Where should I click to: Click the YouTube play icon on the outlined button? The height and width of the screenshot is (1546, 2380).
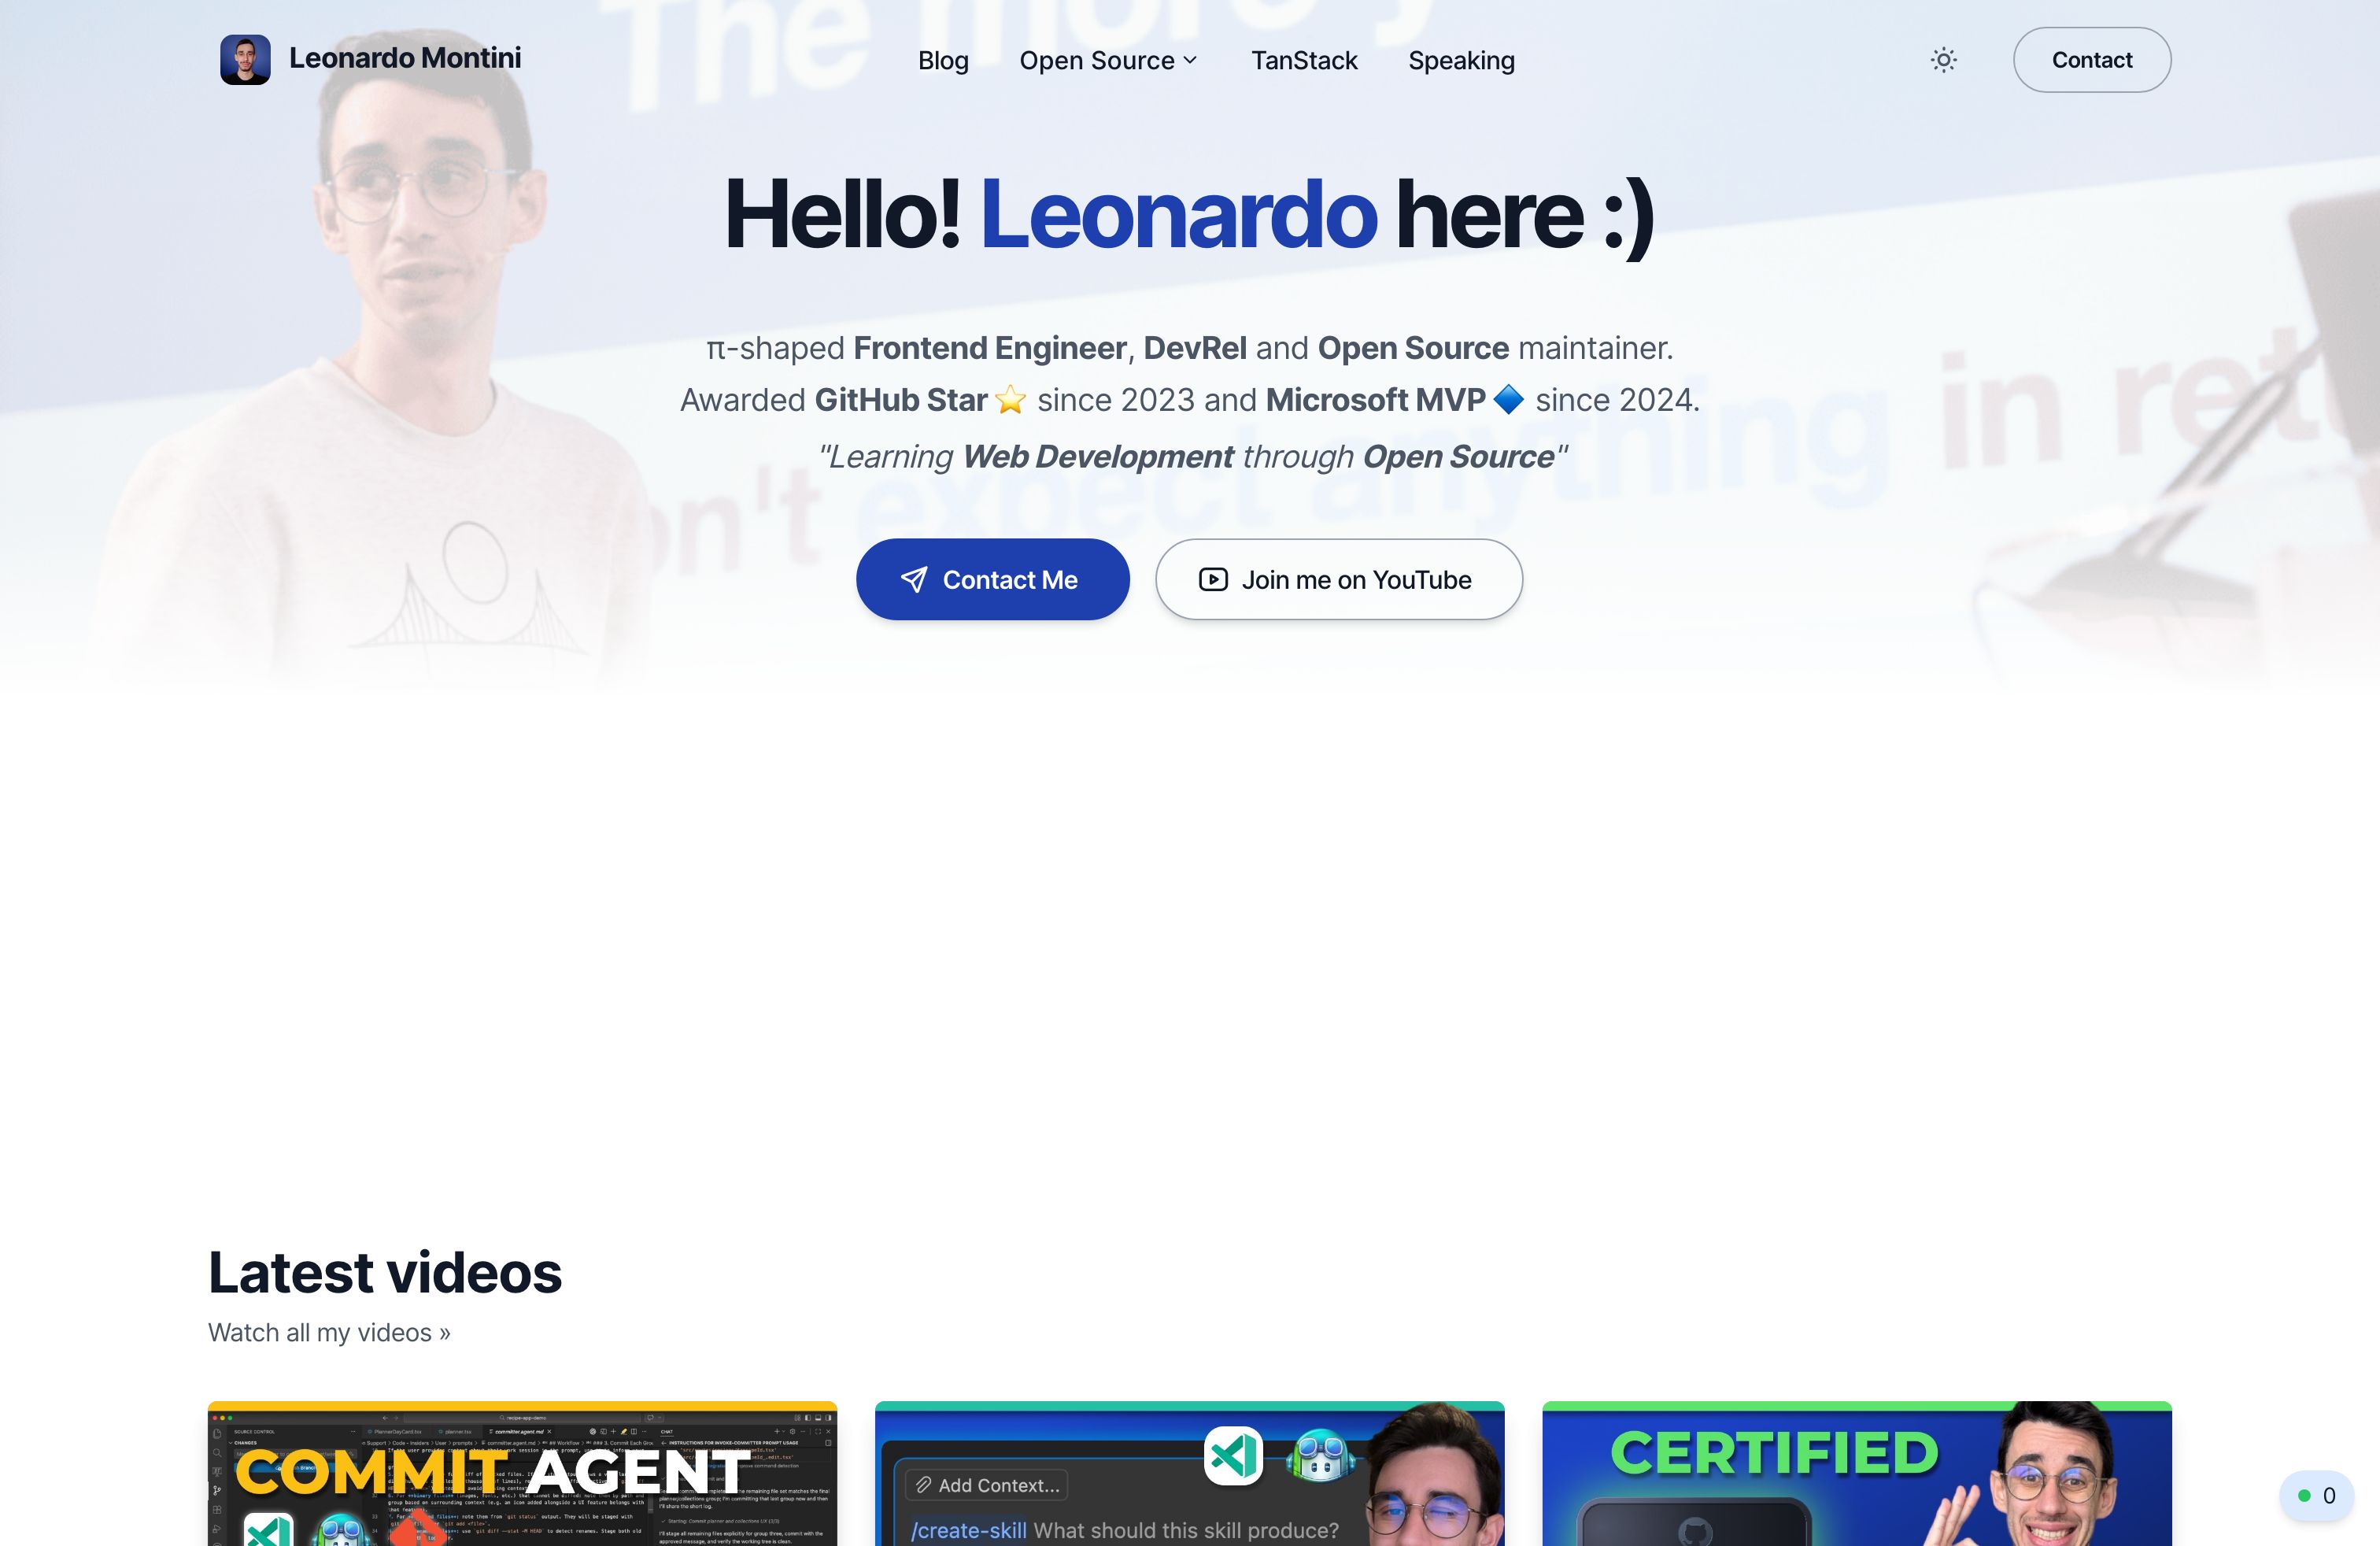click(x=1212, y=579)
